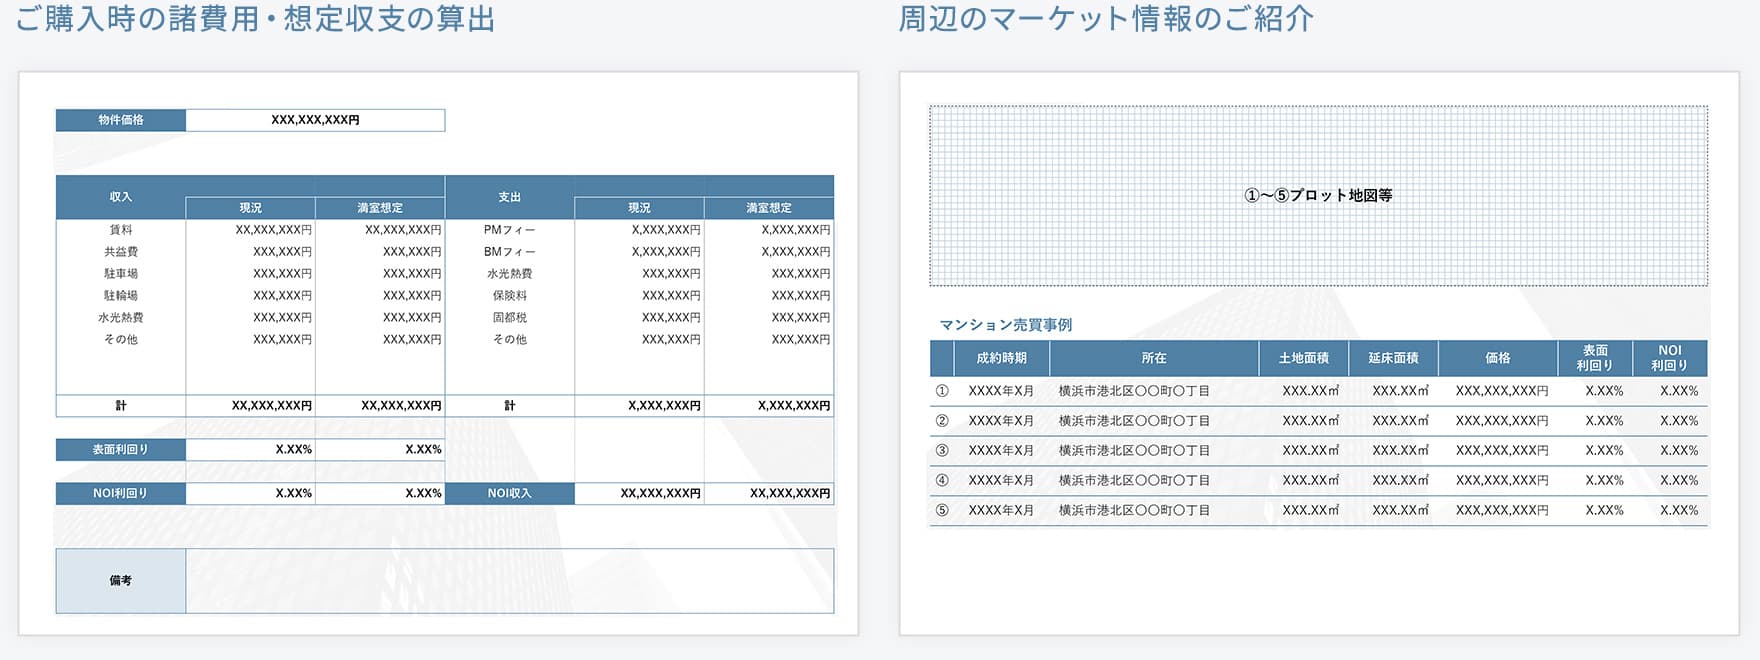This screenshot has width=1760, height=660.
Task: Select row ④ number in the sales table
Action: [942, 481]
